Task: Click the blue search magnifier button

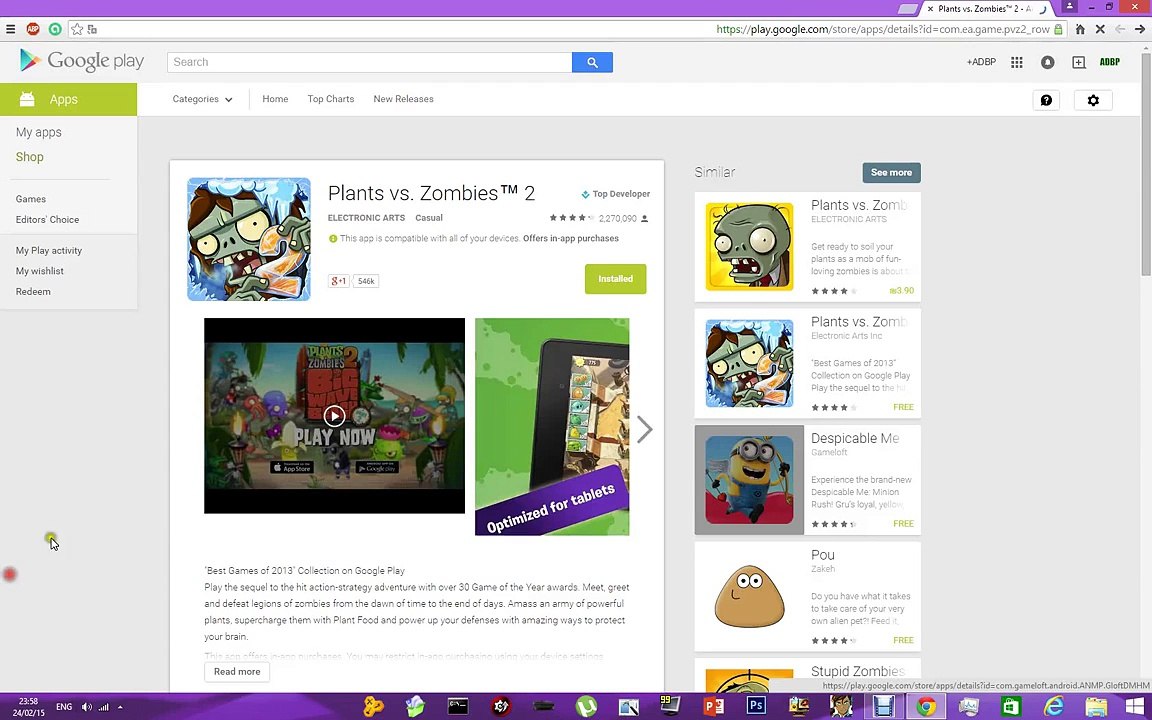Action: [592, 62]
